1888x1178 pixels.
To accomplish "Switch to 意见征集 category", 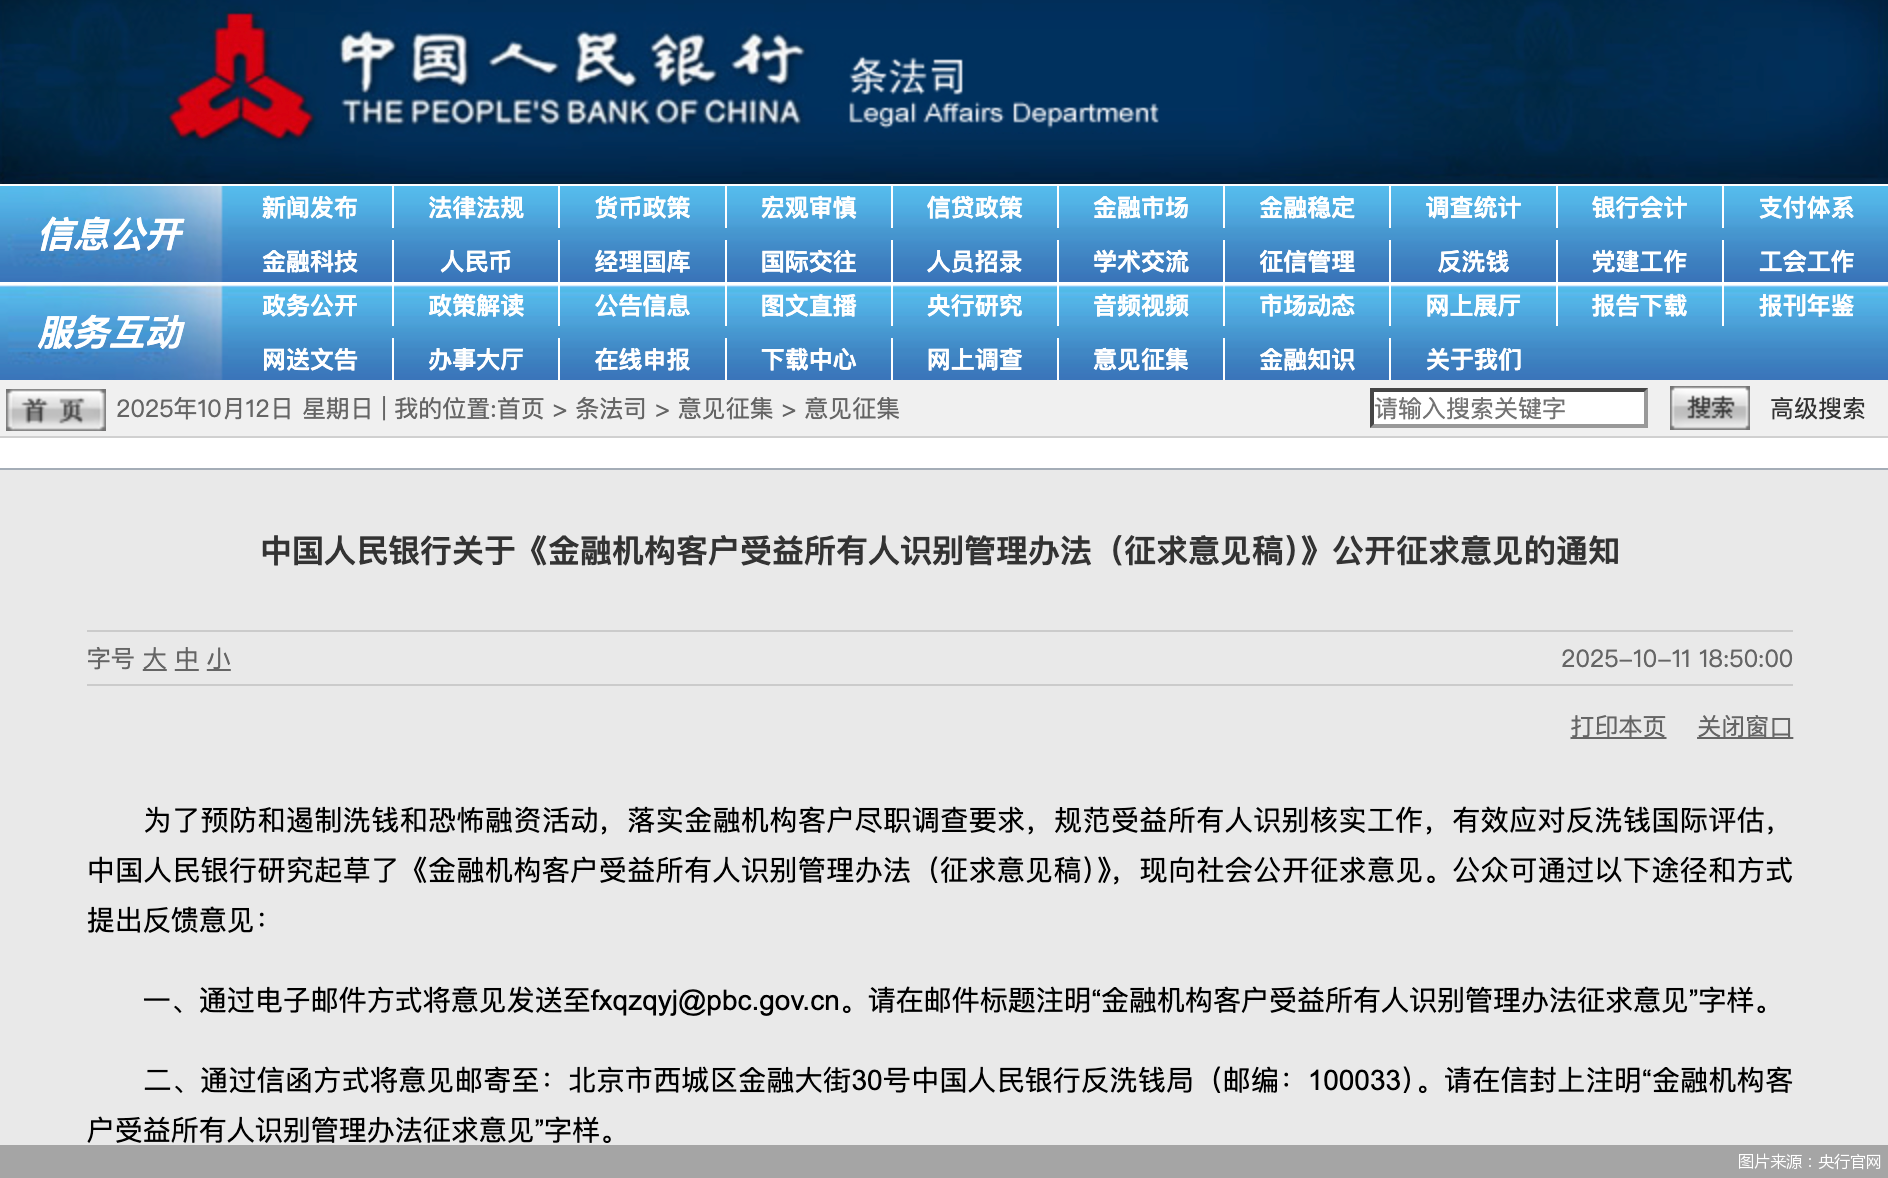I will click(x=1139, y=360).
